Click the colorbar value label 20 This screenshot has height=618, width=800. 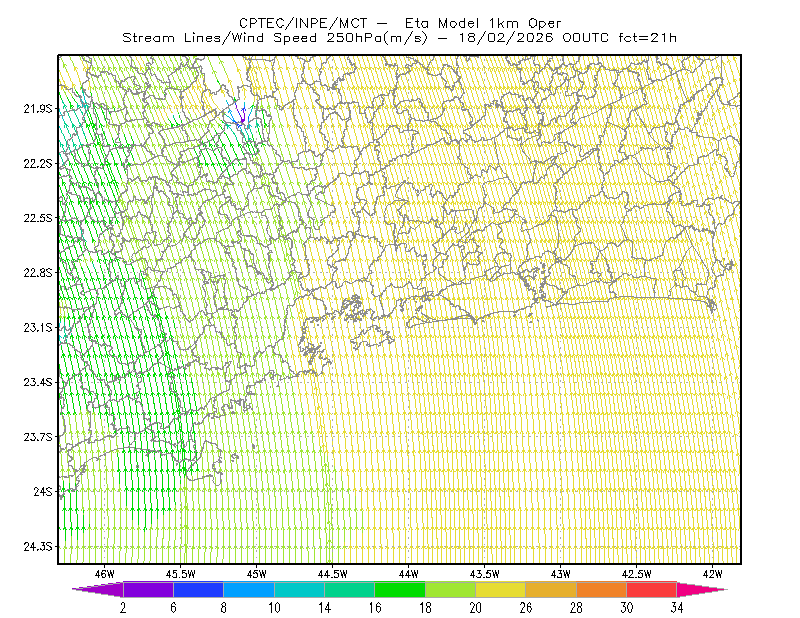(x=476, y=608)
